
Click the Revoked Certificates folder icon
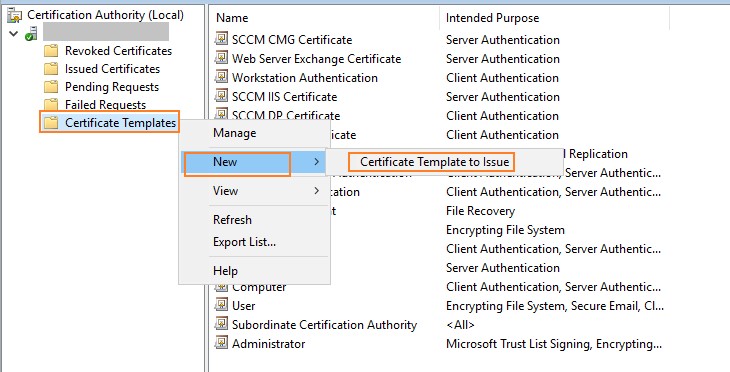click(51, 50)
